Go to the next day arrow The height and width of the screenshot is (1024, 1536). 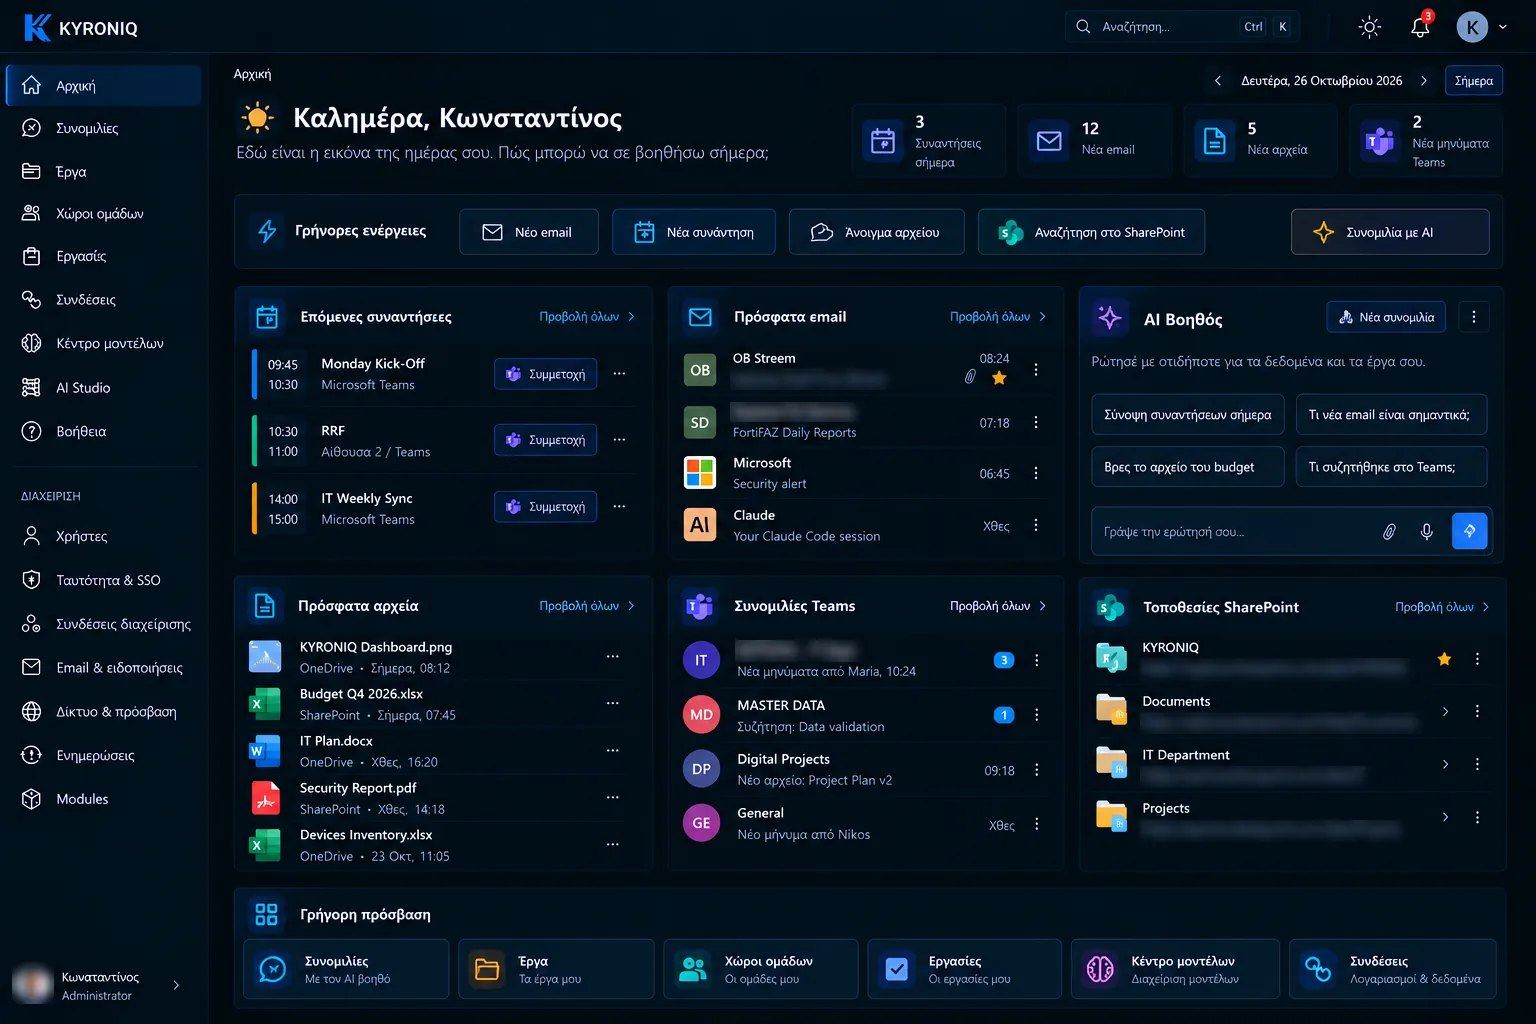[x=1424, y=81]
